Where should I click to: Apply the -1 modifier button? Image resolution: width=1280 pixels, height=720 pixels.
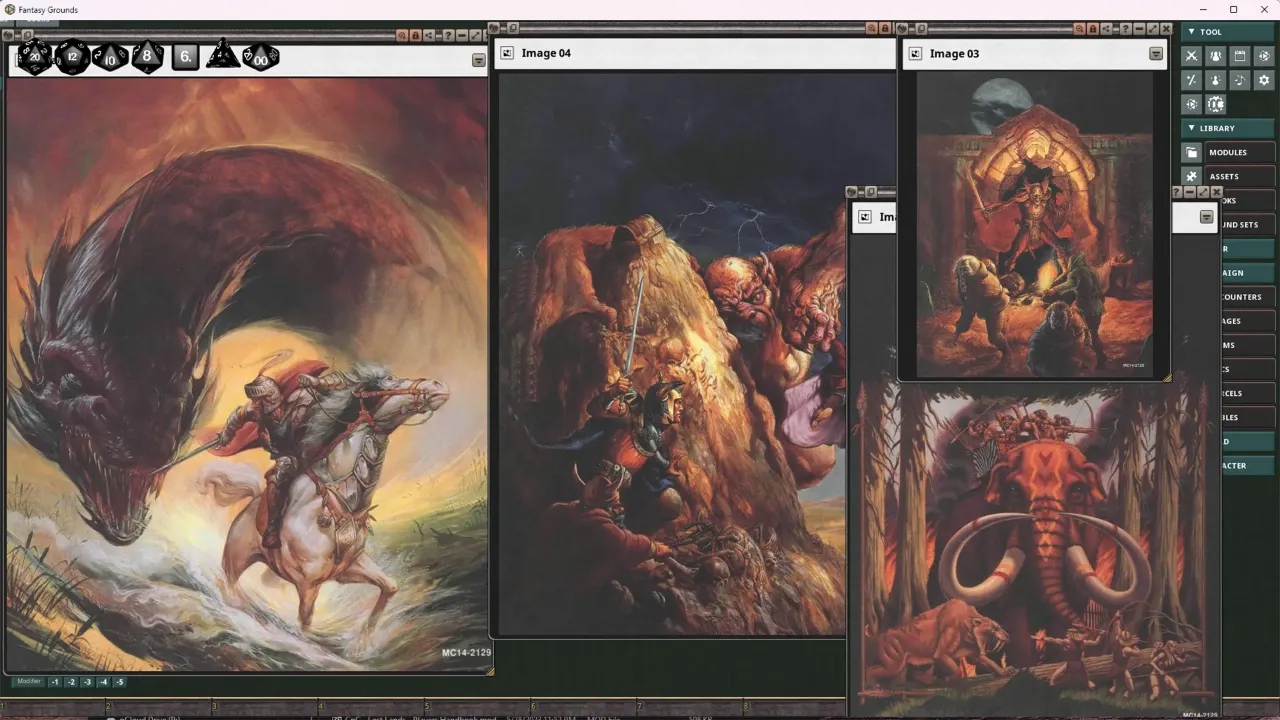(55, 682)
